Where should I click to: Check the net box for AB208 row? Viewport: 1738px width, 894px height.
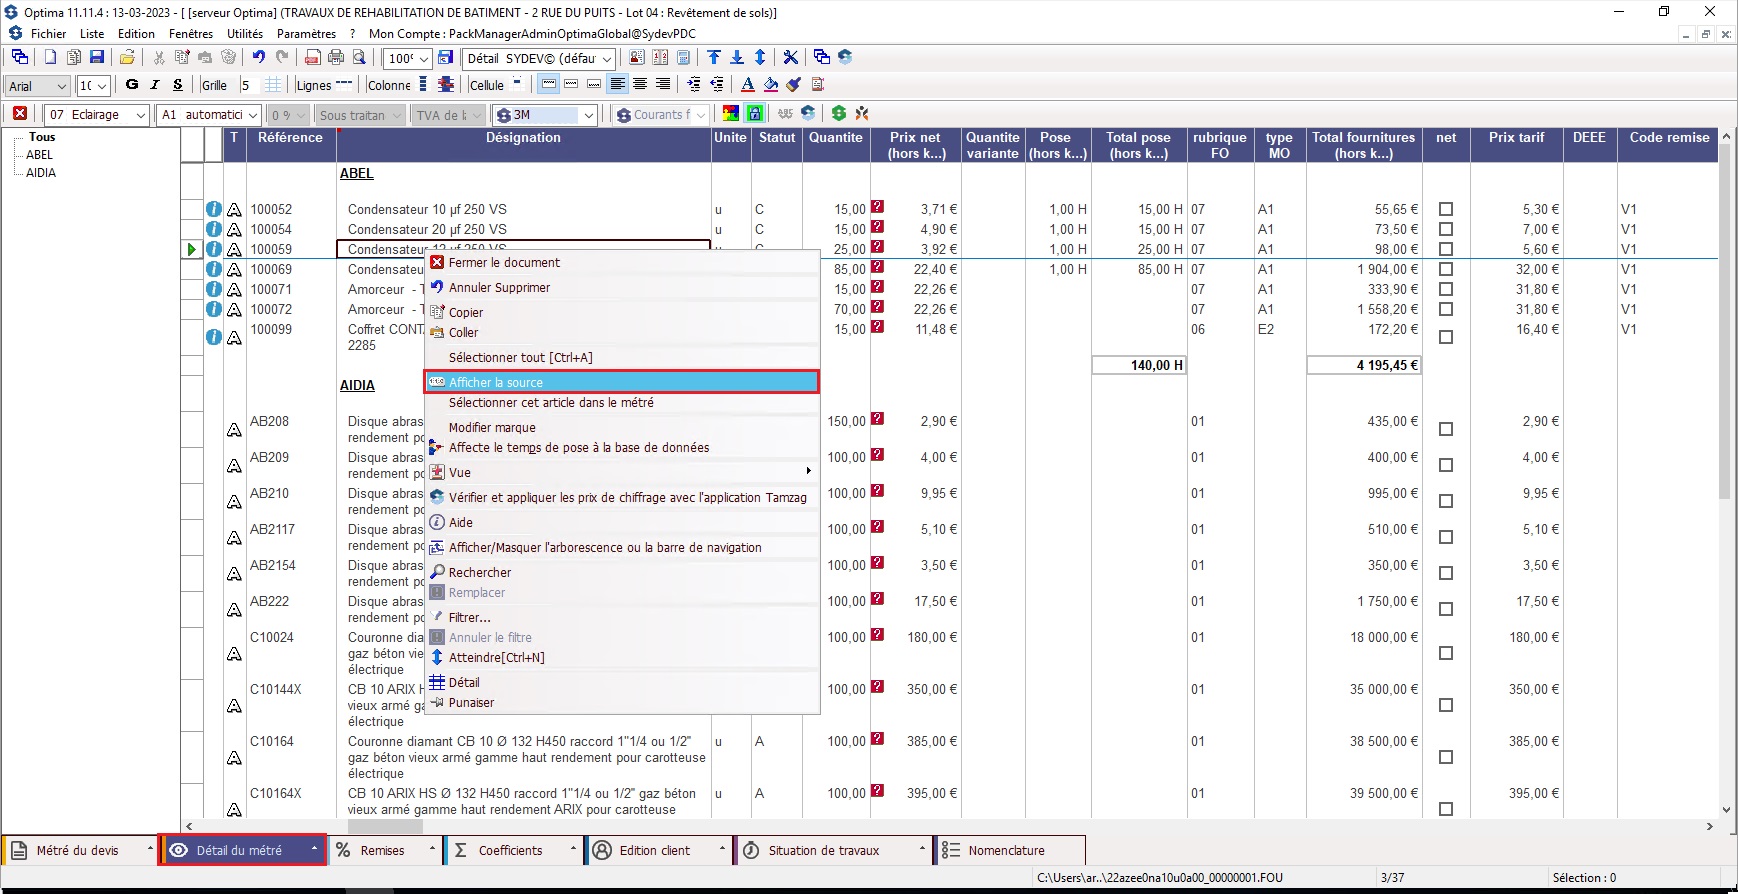coord(1445,429)
